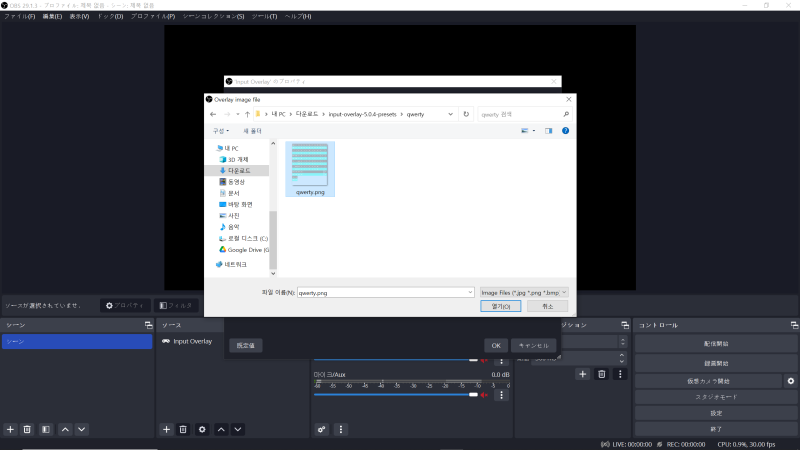Open source properties gear in Sources panel
800x450 pixels.
pyautogui.click(x=202, y=429)
